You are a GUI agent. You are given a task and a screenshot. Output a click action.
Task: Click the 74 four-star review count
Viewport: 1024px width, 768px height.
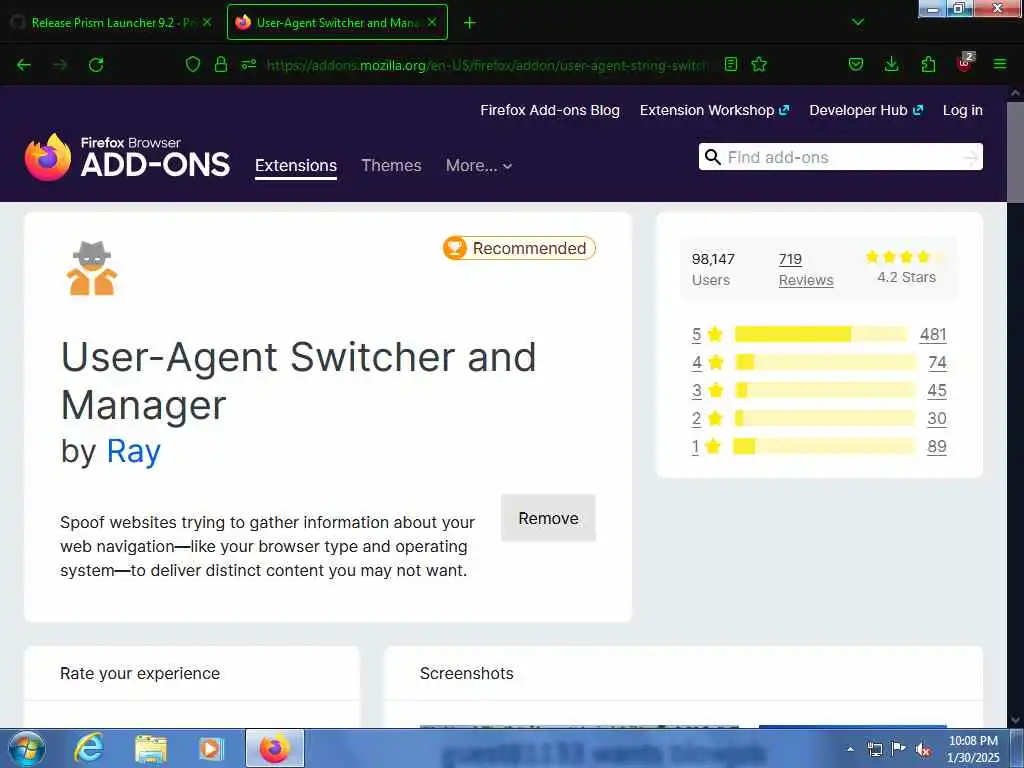(938, 362)
